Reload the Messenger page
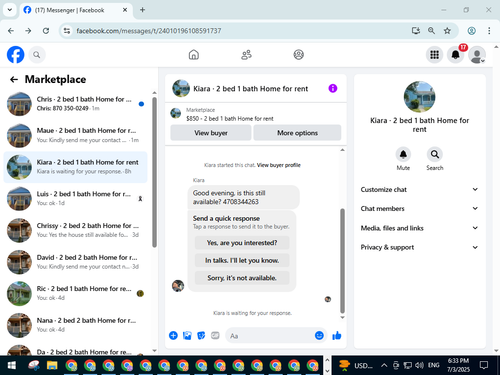The width and height of the screenshot is (500, 375). coord(46,31)
